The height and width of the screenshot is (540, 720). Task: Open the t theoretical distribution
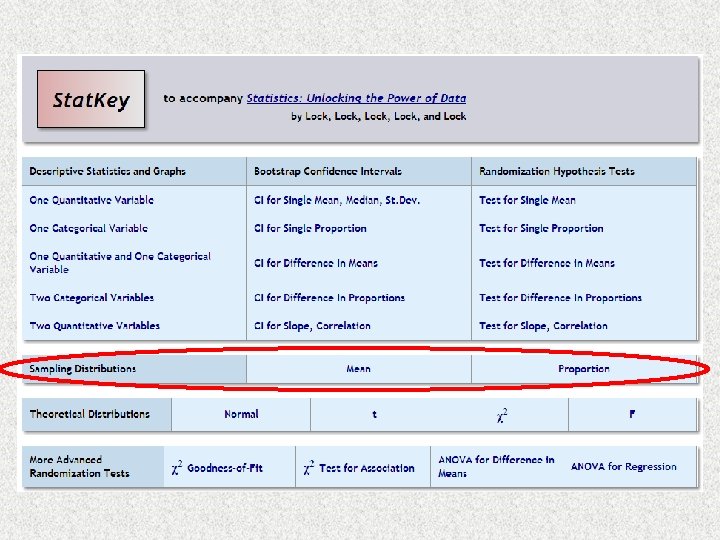click(x=374, y=414)
